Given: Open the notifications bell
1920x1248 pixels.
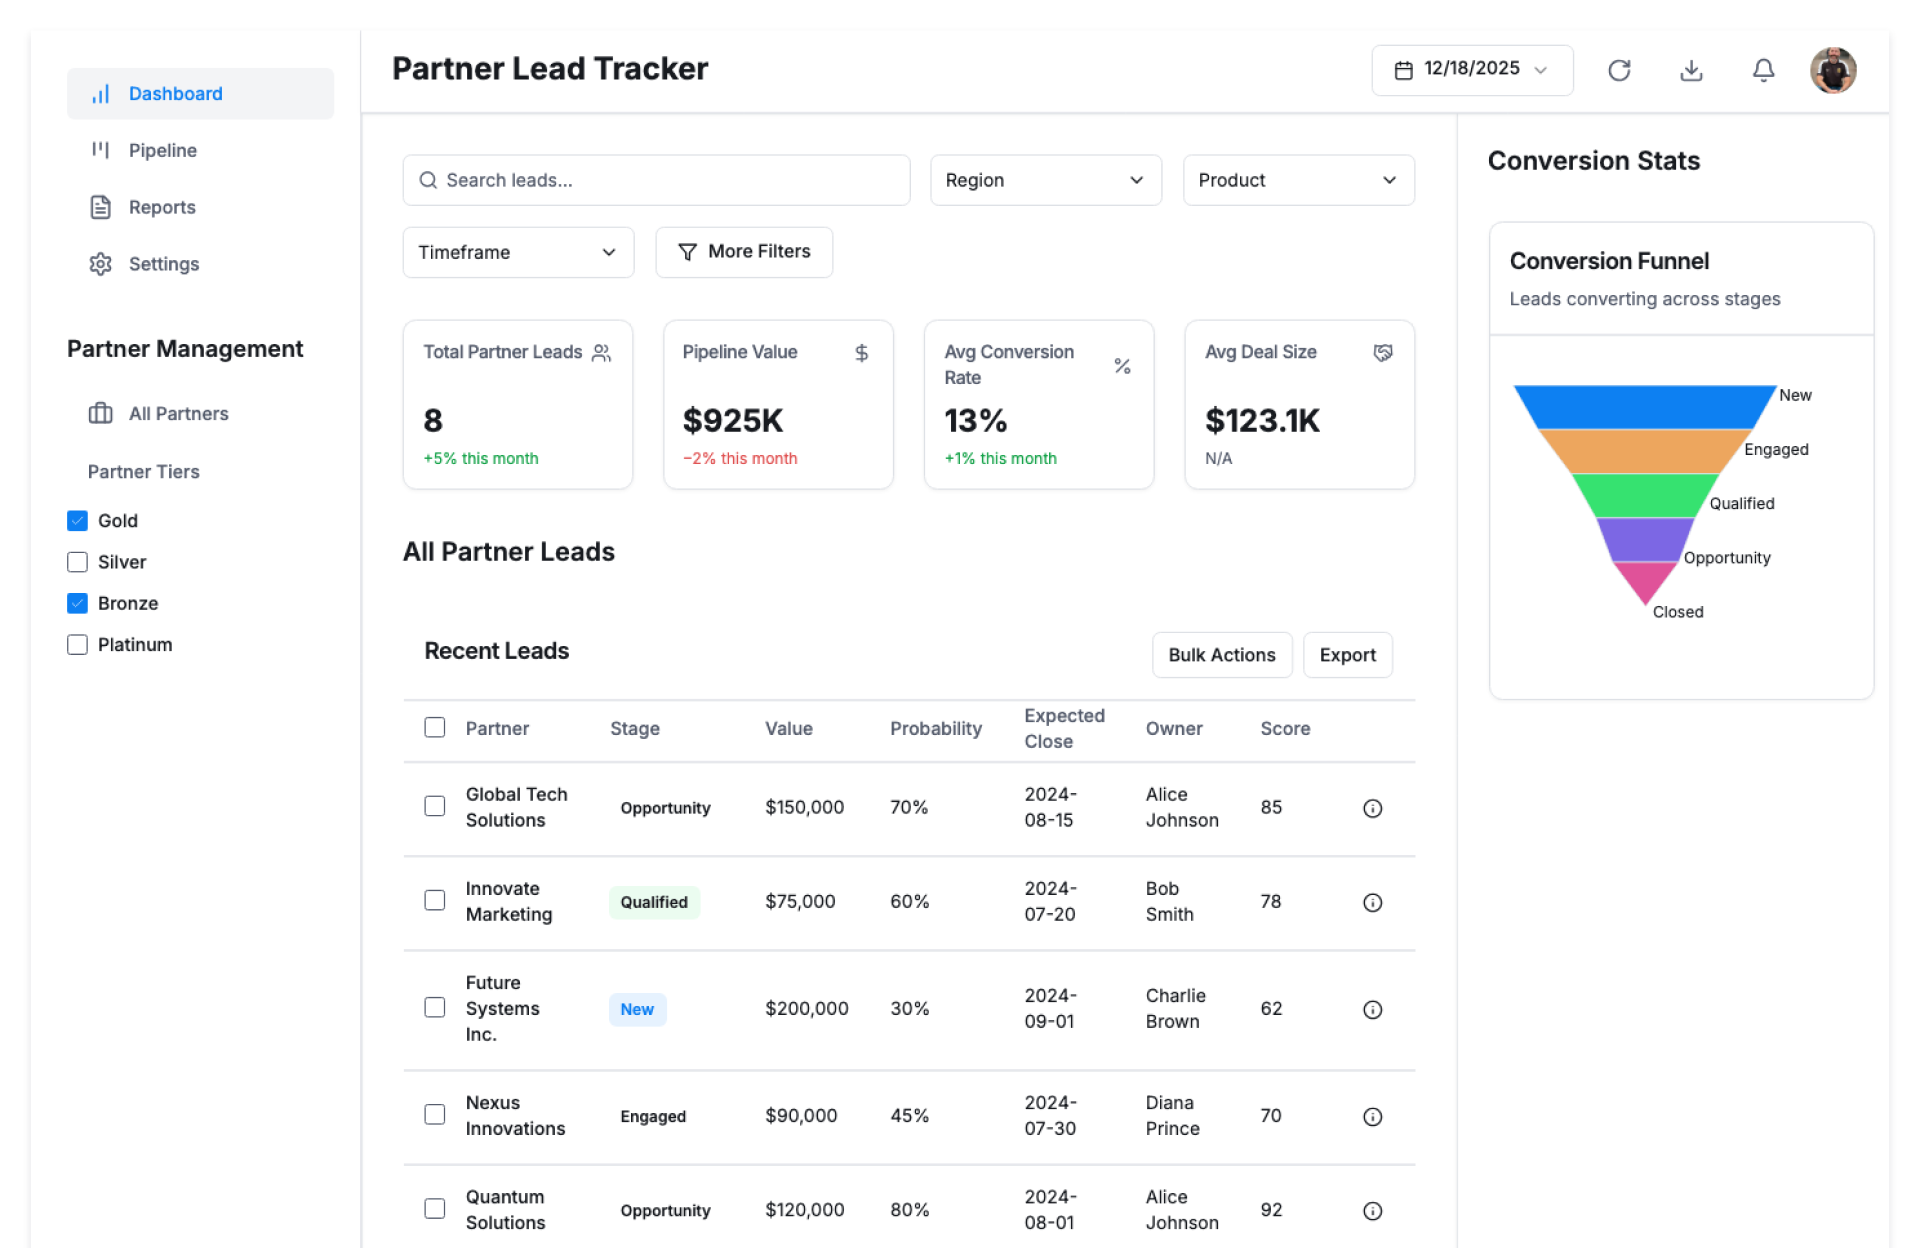Looking at the screenshot, I should 1763,70.
